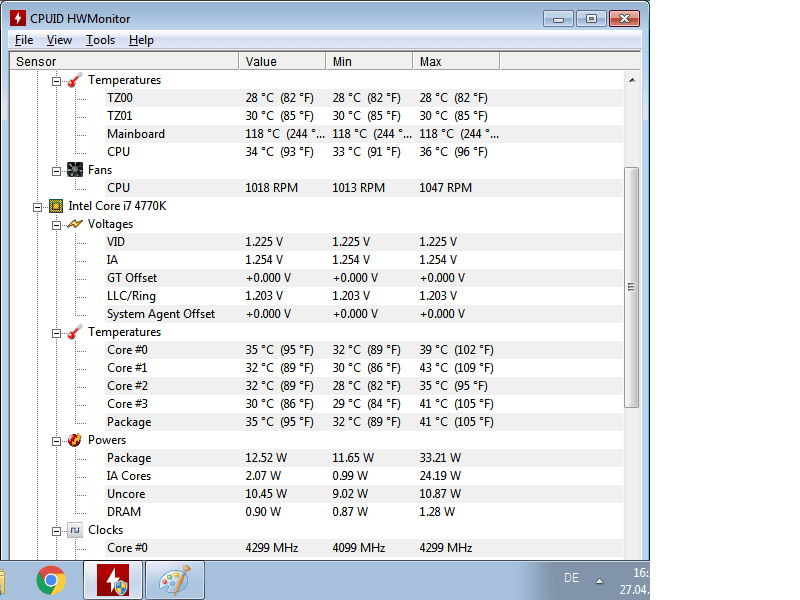Click the 24.19 W max value
Viewport: 800px width, 600px height.
click(440, 476)
